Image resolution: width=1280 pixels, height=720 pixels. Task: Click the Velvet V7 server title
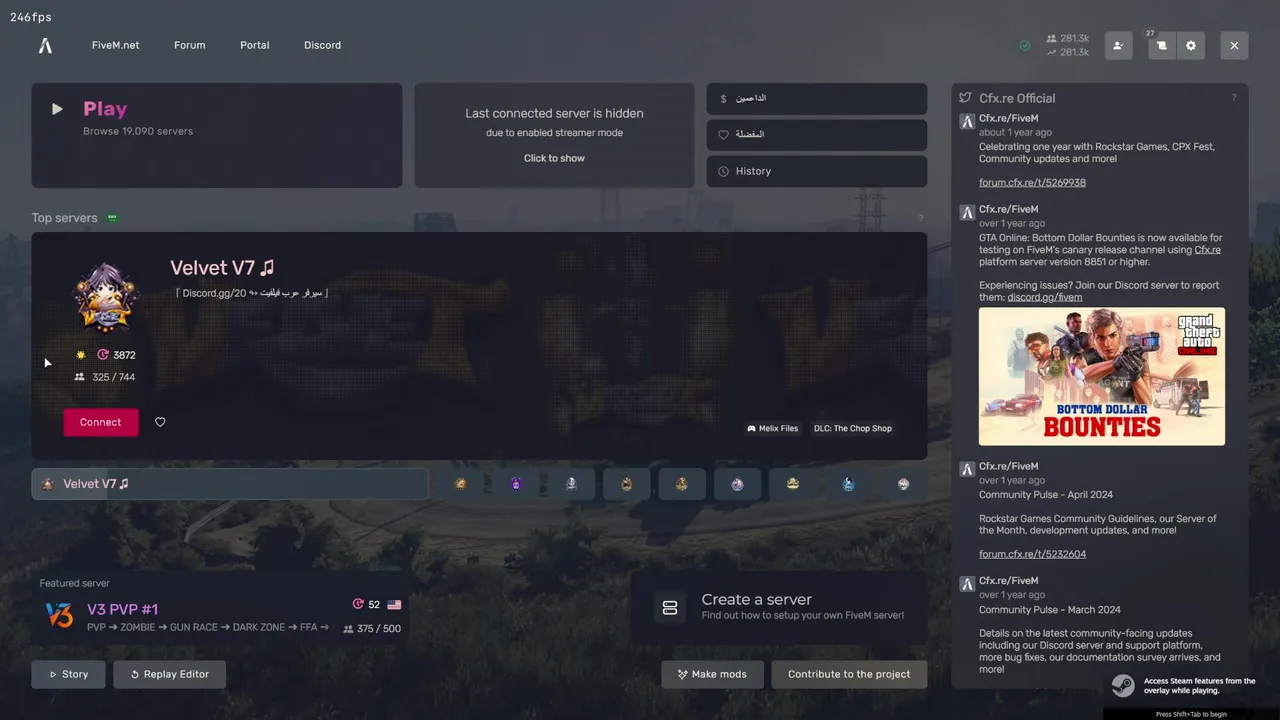click(222, 268)
